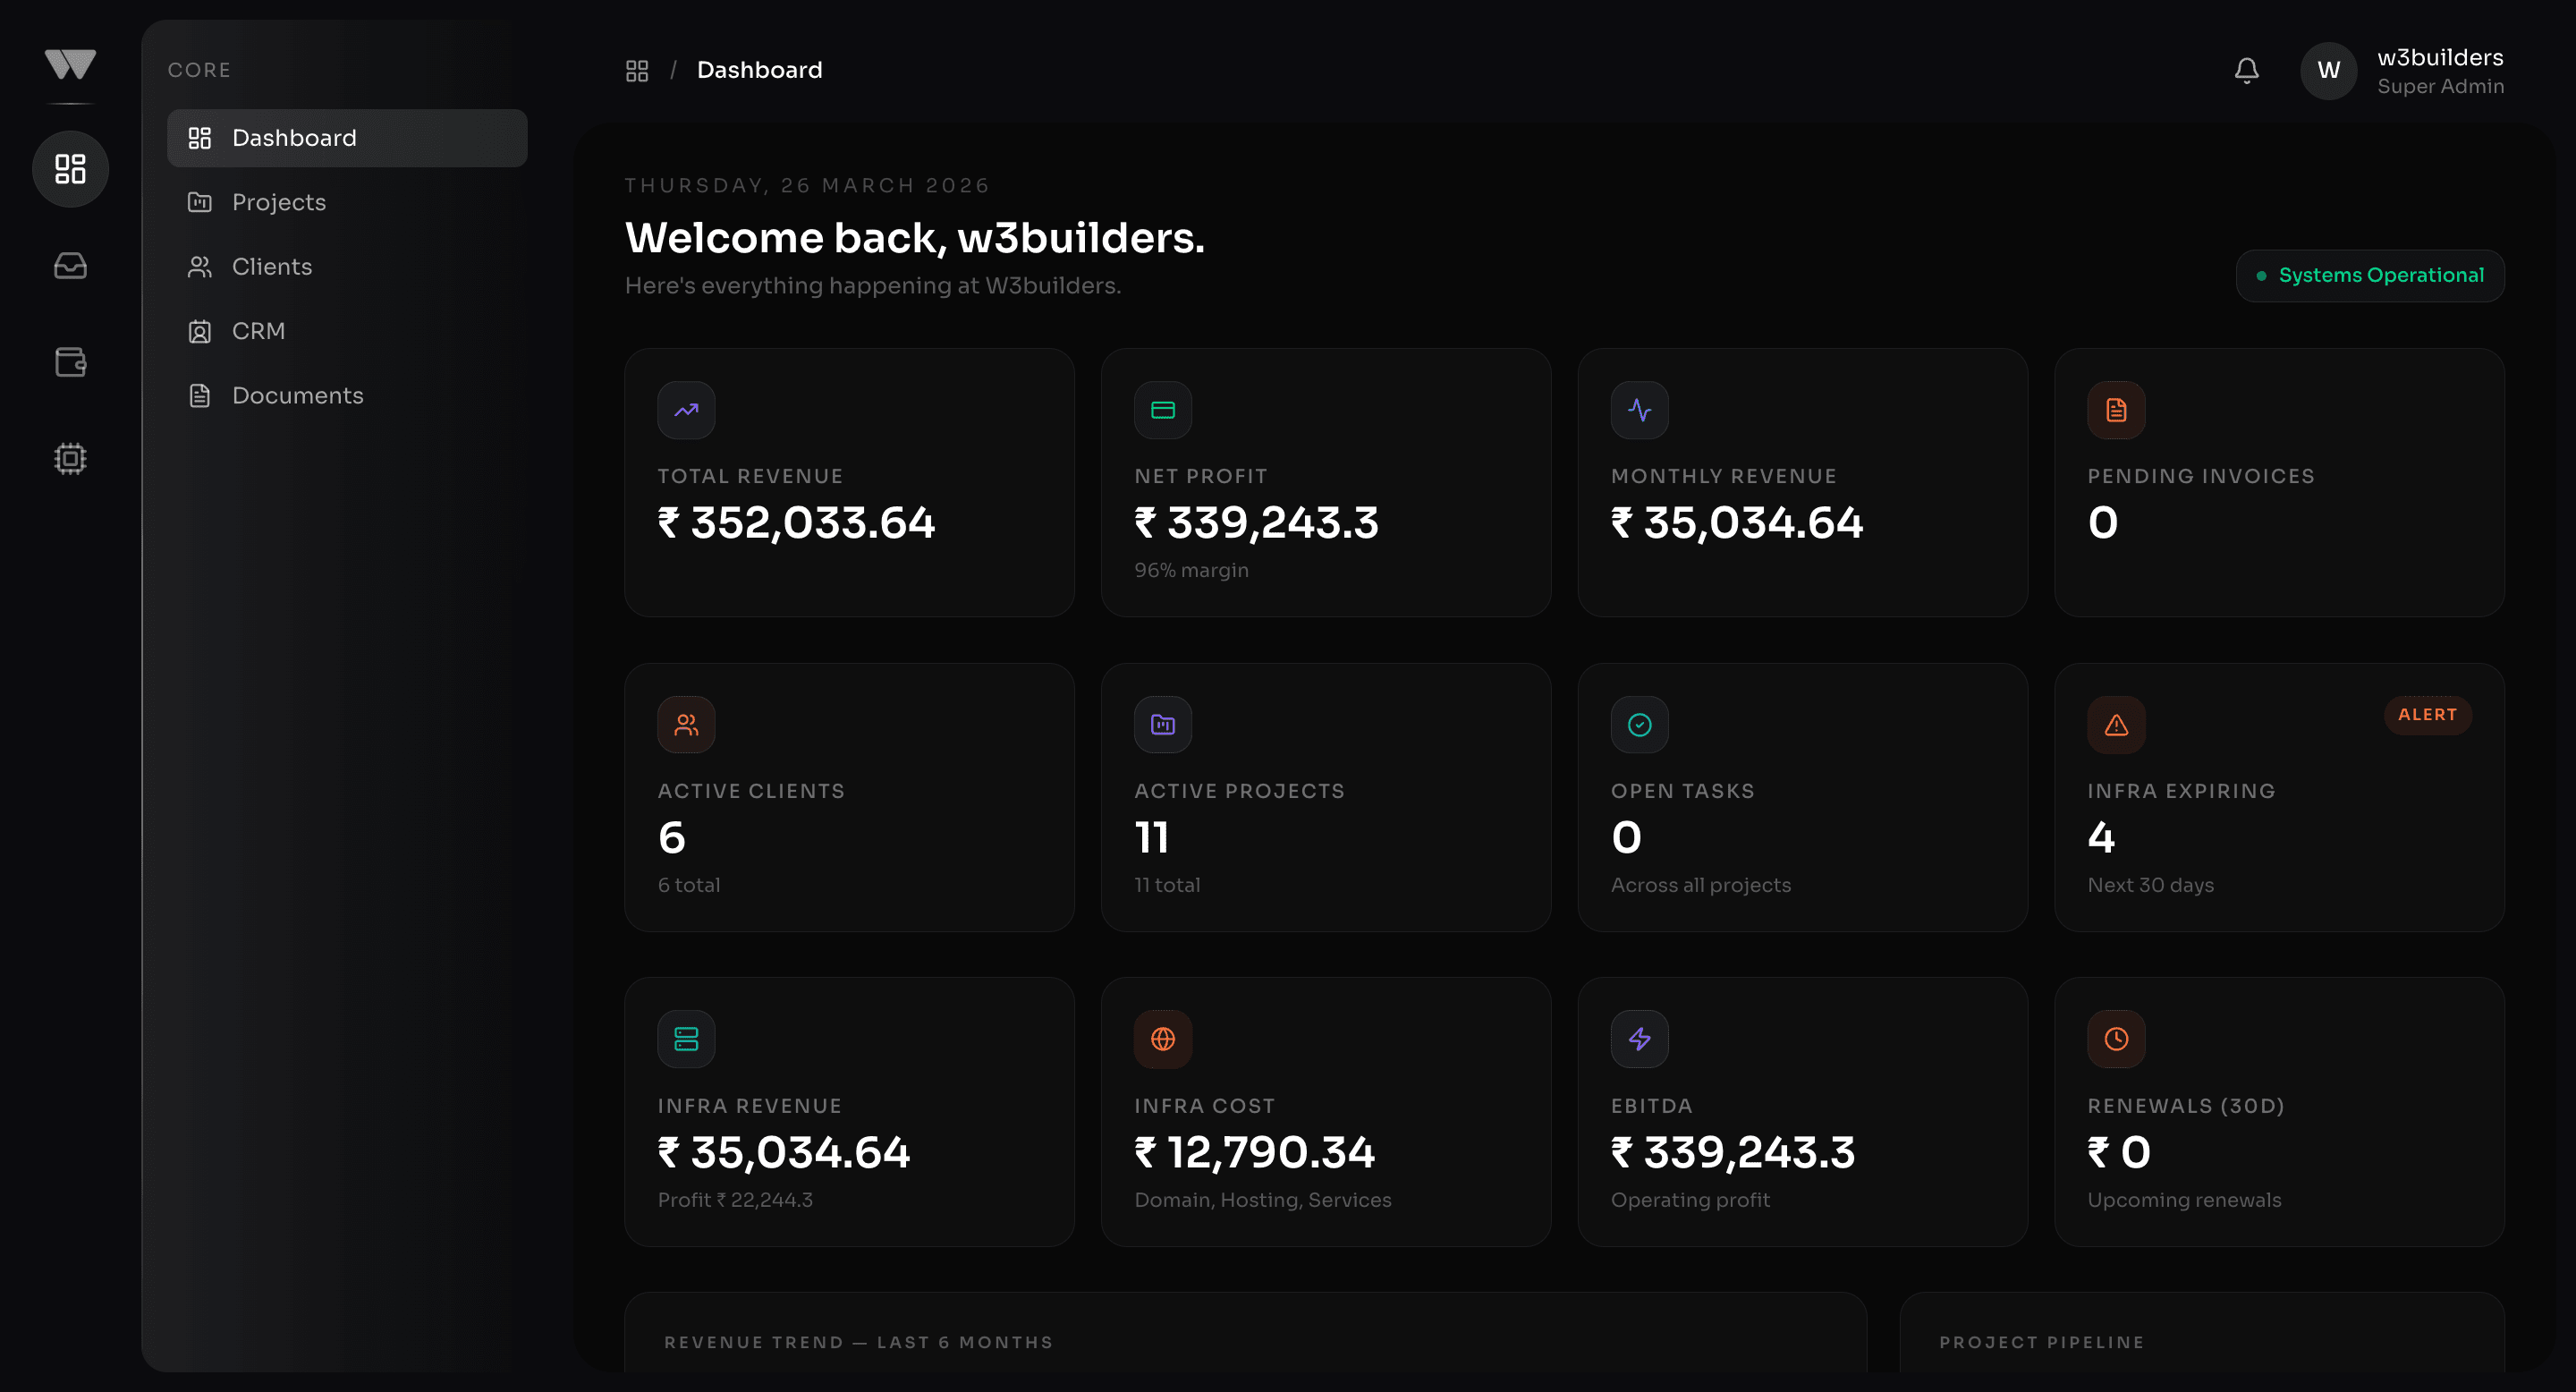Click the wallet icon in the left rail
The height and width of the screenshot is (1392, 2576).
pyautogui.click(x=69, y=362)
